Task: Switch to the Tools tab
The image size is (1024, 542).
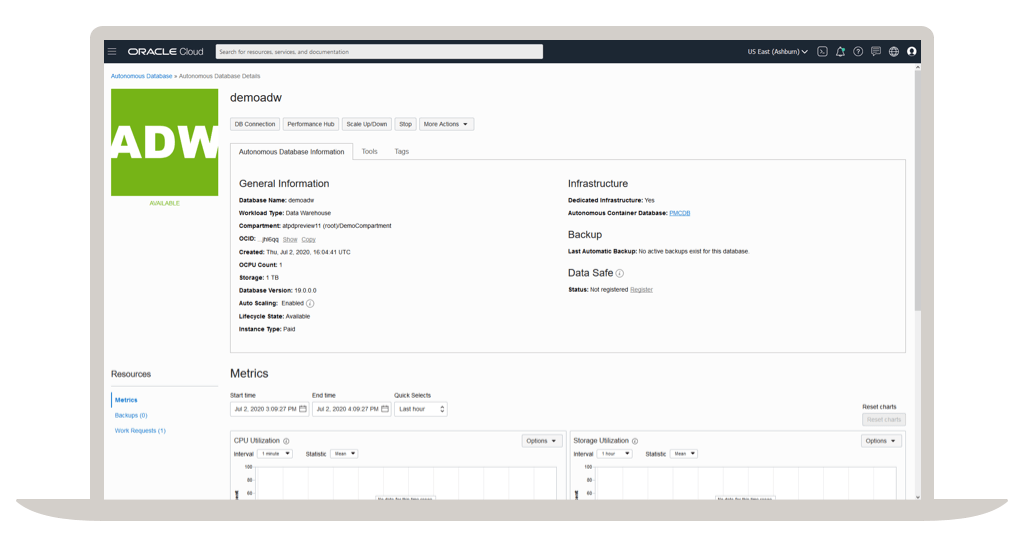Action: [370, 151]
